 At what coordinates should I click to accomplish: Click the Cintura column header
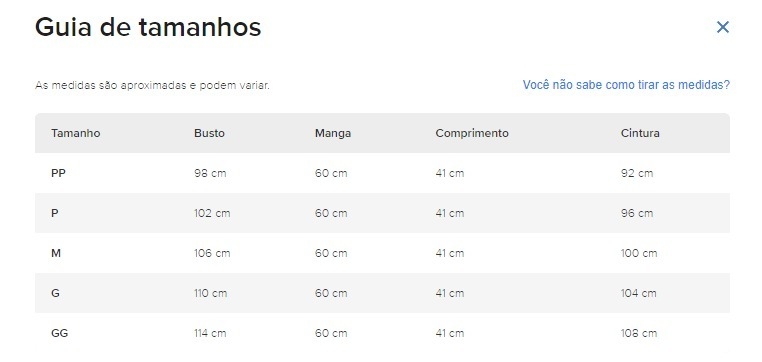click(x=640, y=133)
